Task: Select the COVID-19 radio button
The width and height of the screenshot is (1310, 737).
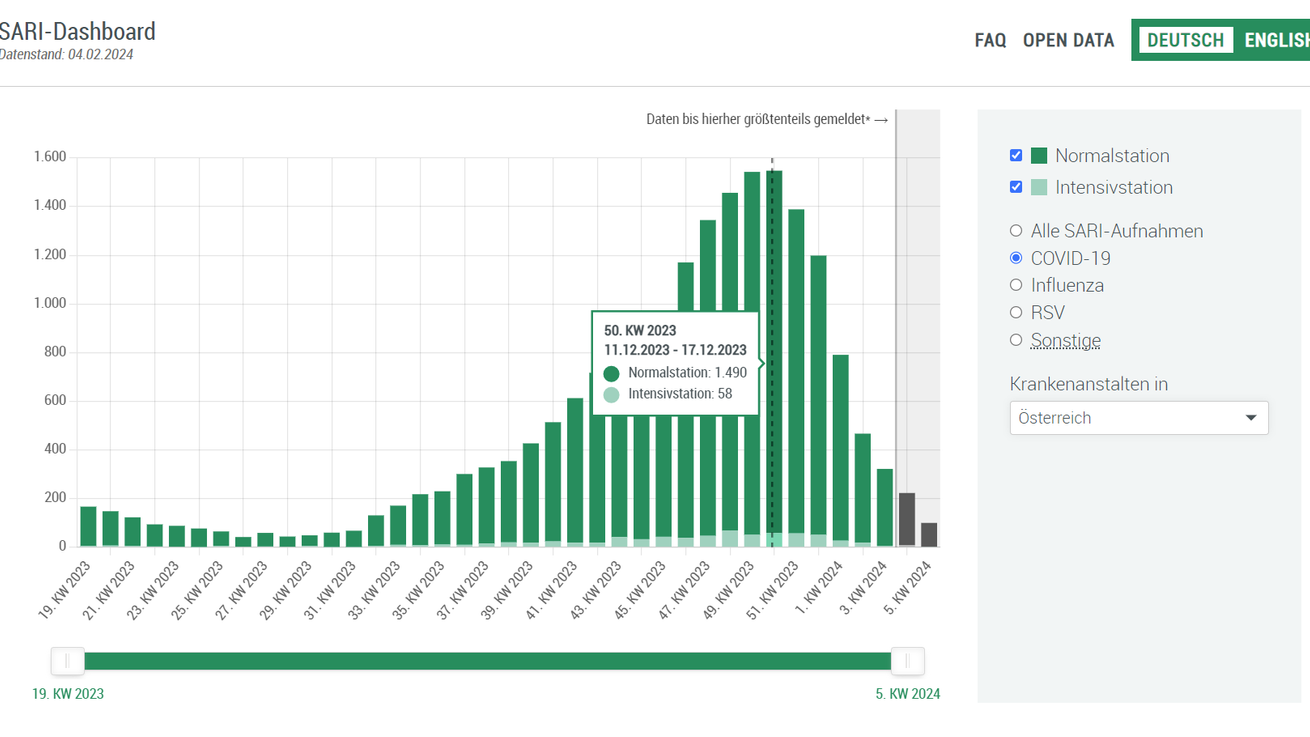Action: 1016,258
